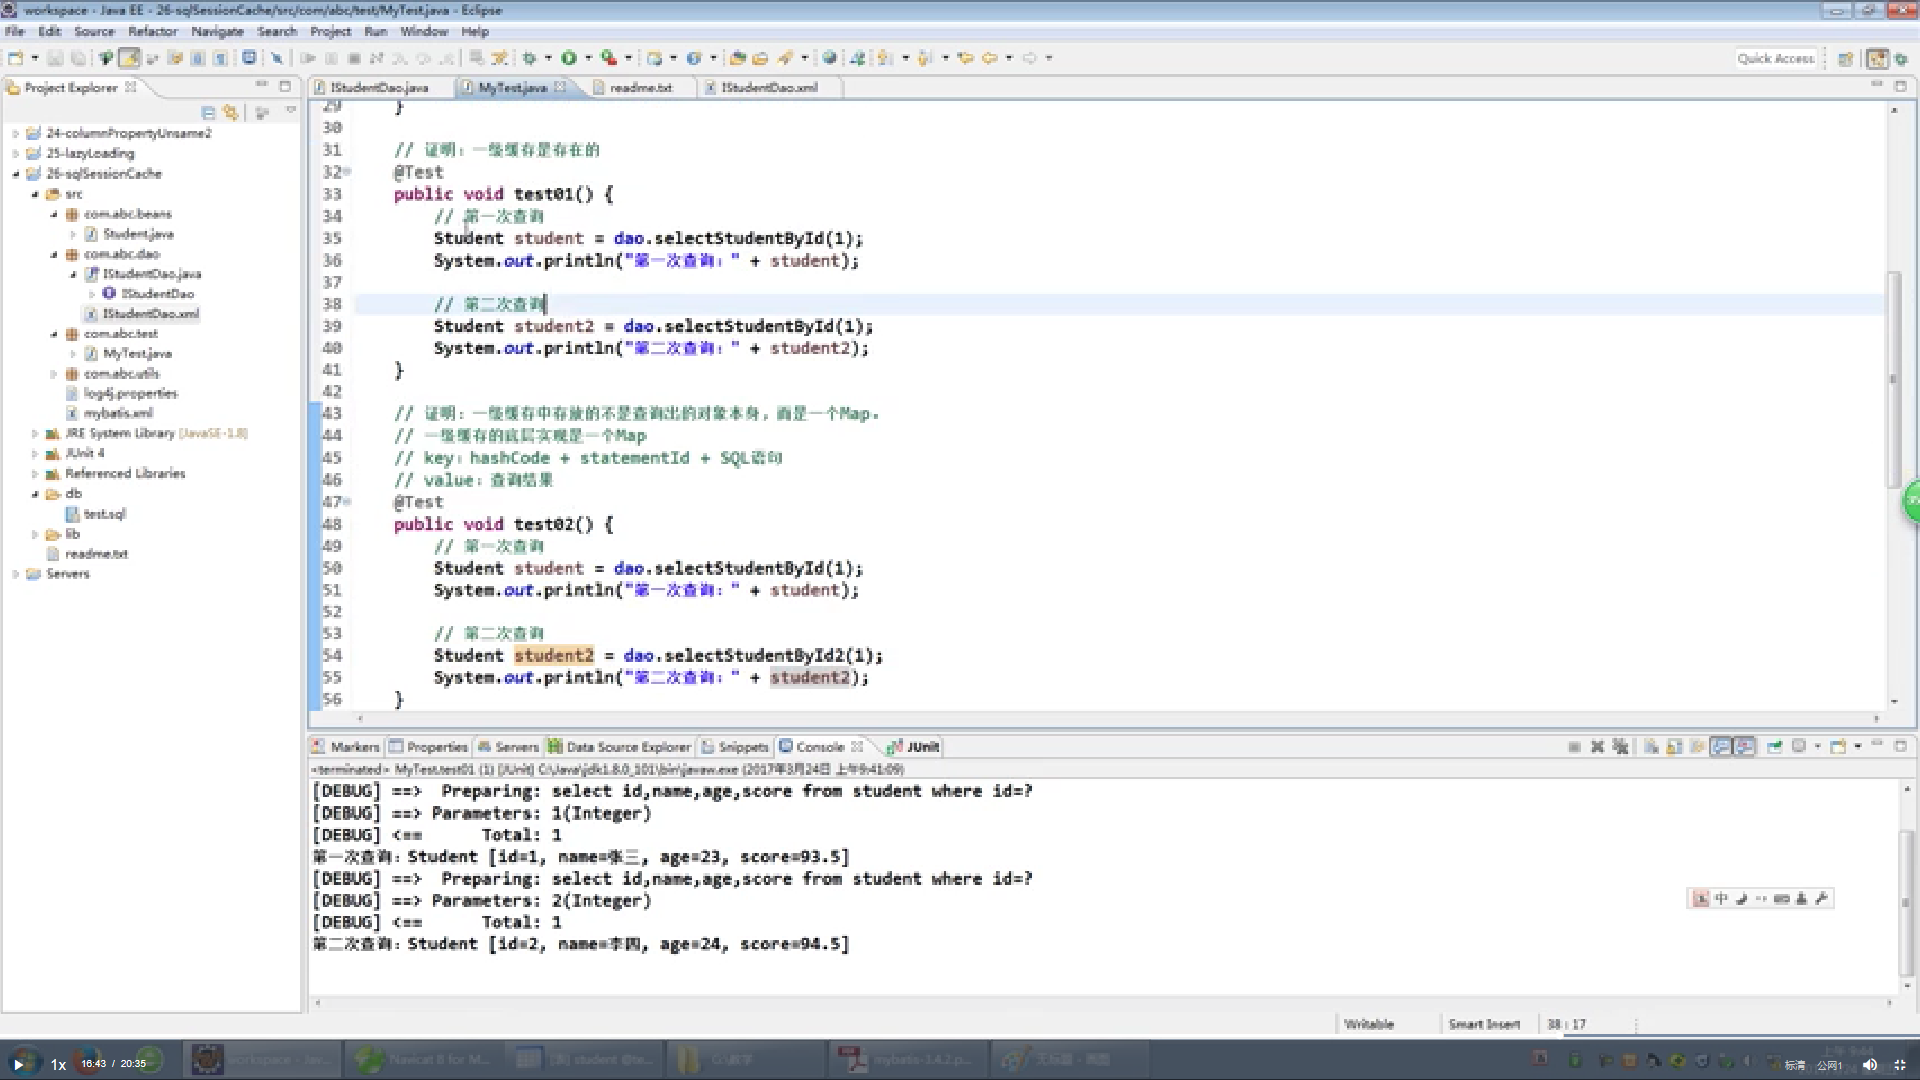Switch to IStudentDao.java editor tab
Image resolution: width=1920 pixels, height=1080 pixels.
tap(379, 87)
